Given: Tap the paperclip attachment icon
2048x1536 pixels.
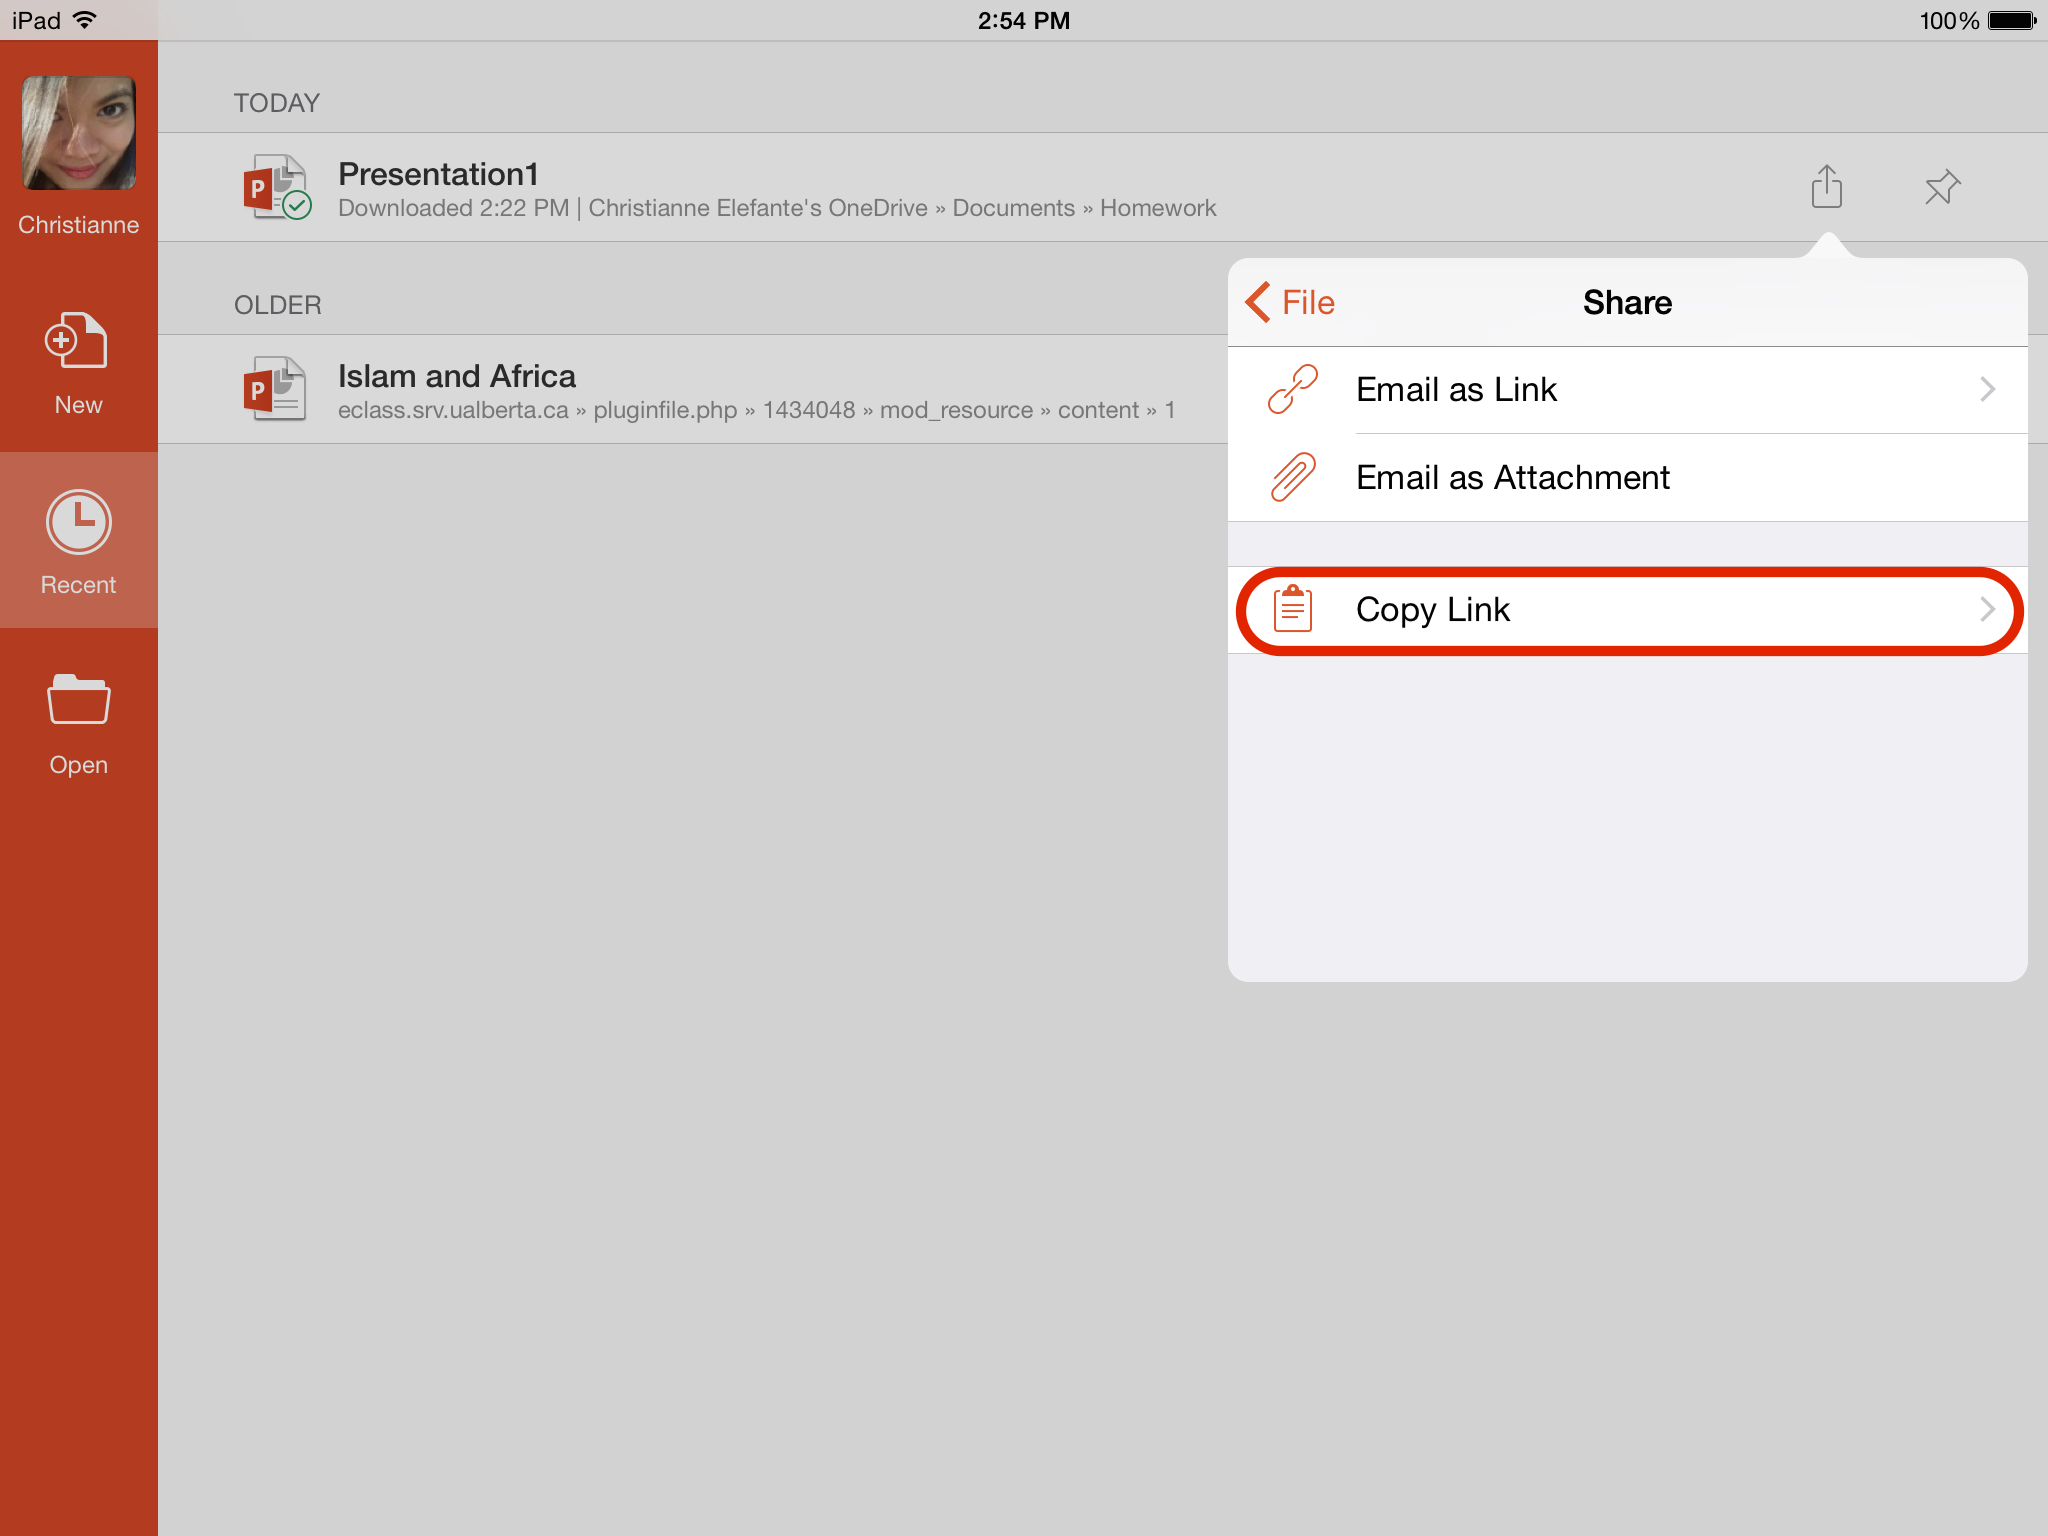Looking at the screenshot, I should click(1293, 477).
